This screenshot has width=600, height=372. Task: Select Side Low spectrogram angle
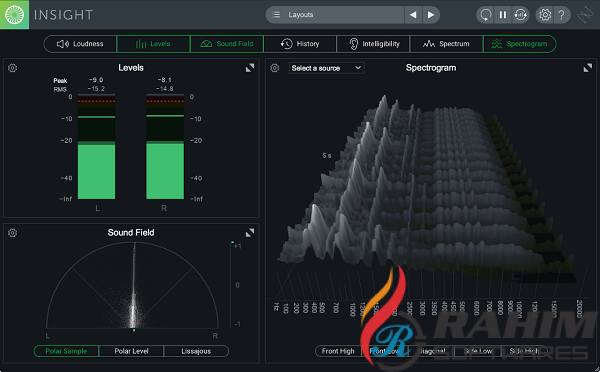tap(478, 351)
